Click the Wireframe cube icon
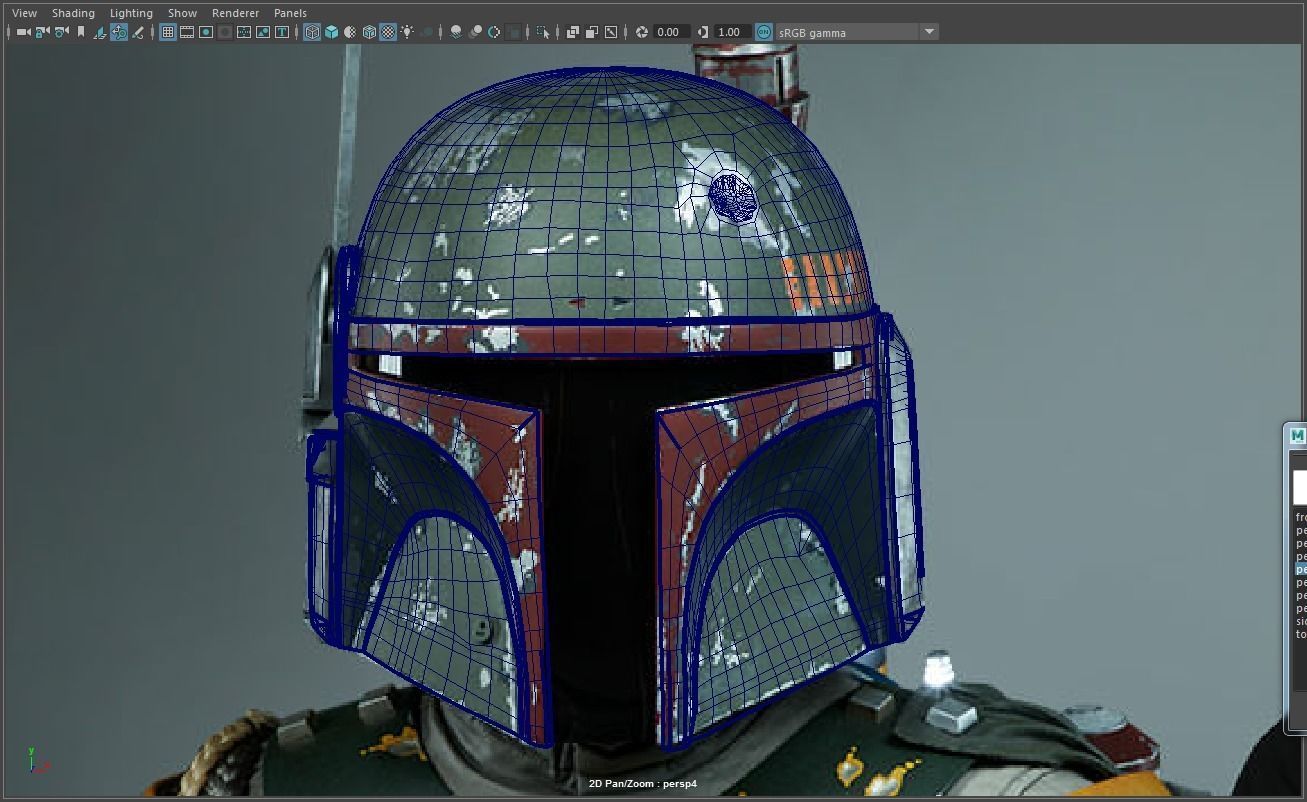 312,32
